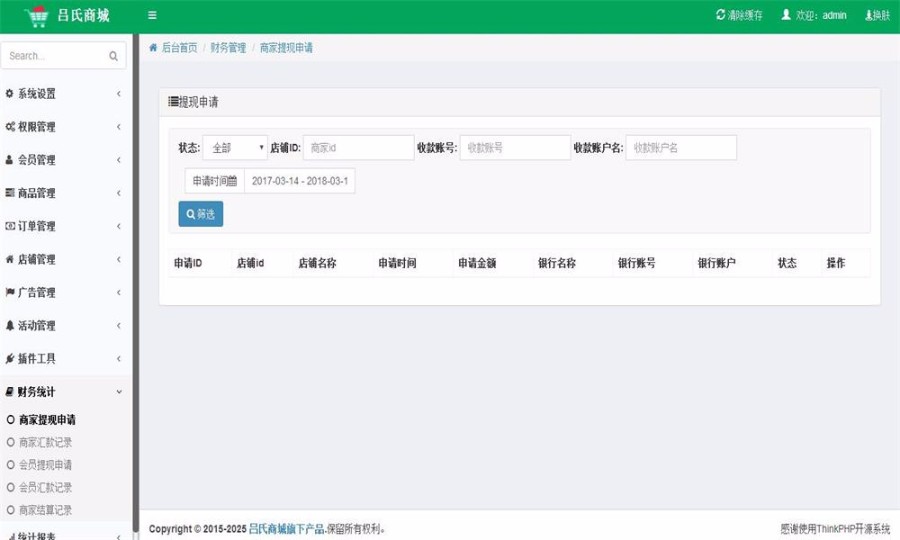
Task: Click the gear icon for 系统设置
Action: click(x=9, y=94)
